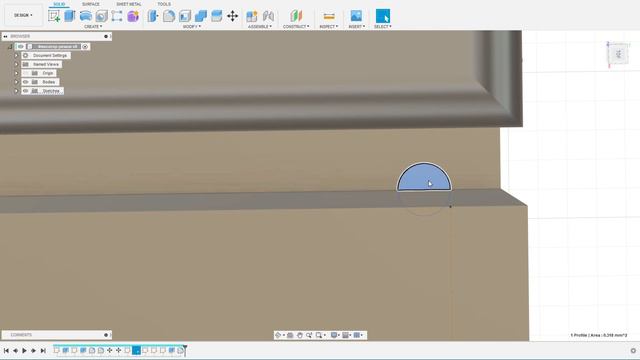This screenshot has height=360, width=640.
Task: Jump timeline to the end
Action: (43, 351)
